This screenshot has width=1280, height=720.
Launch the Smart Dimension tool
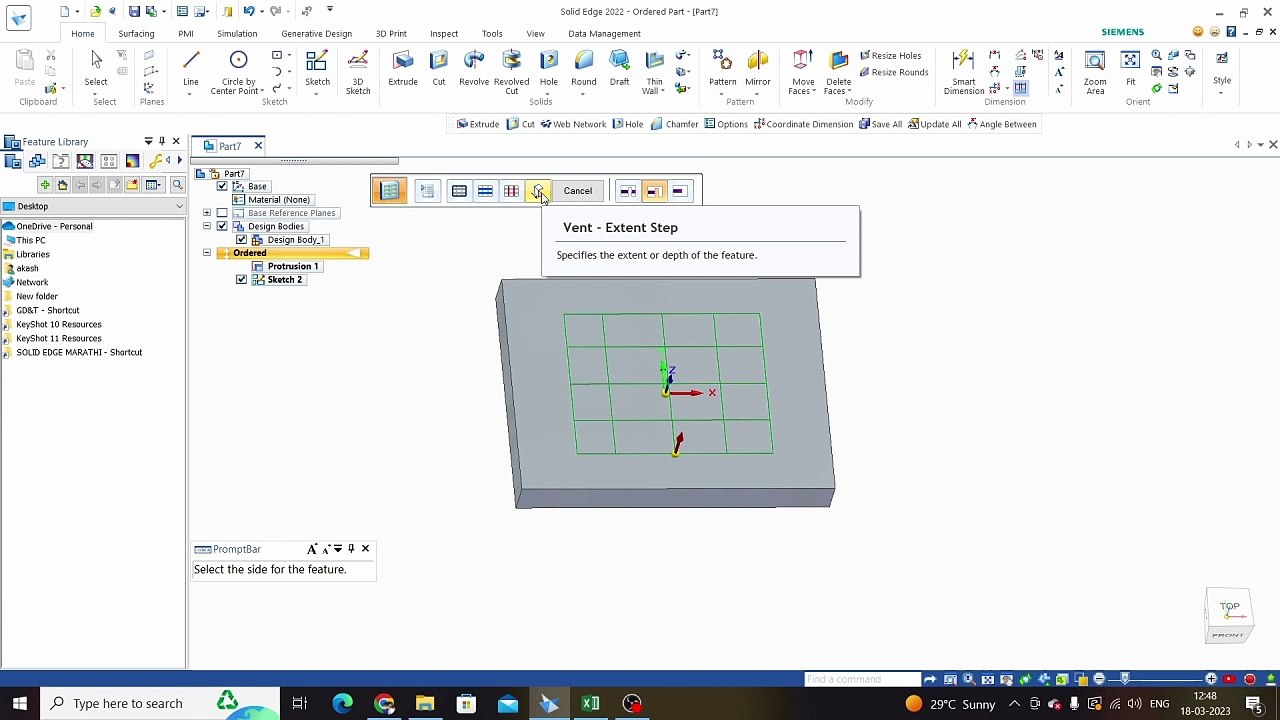click(963, 72)
